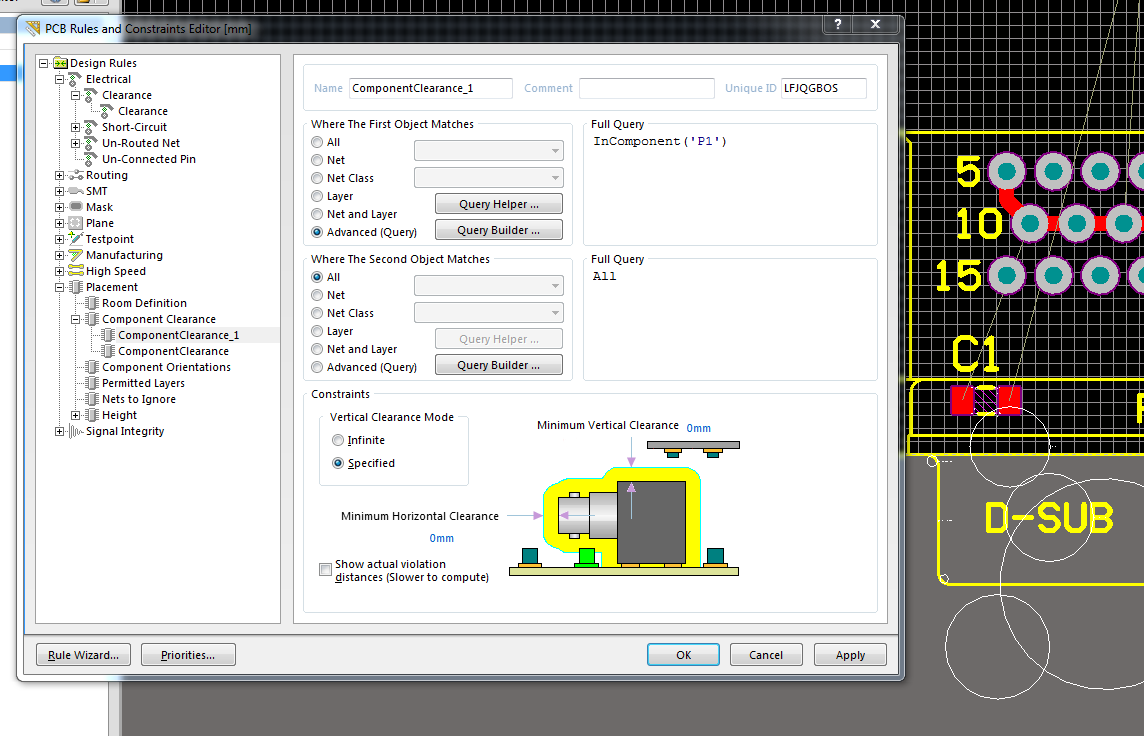Select the Mask category icon

[75, 207]
